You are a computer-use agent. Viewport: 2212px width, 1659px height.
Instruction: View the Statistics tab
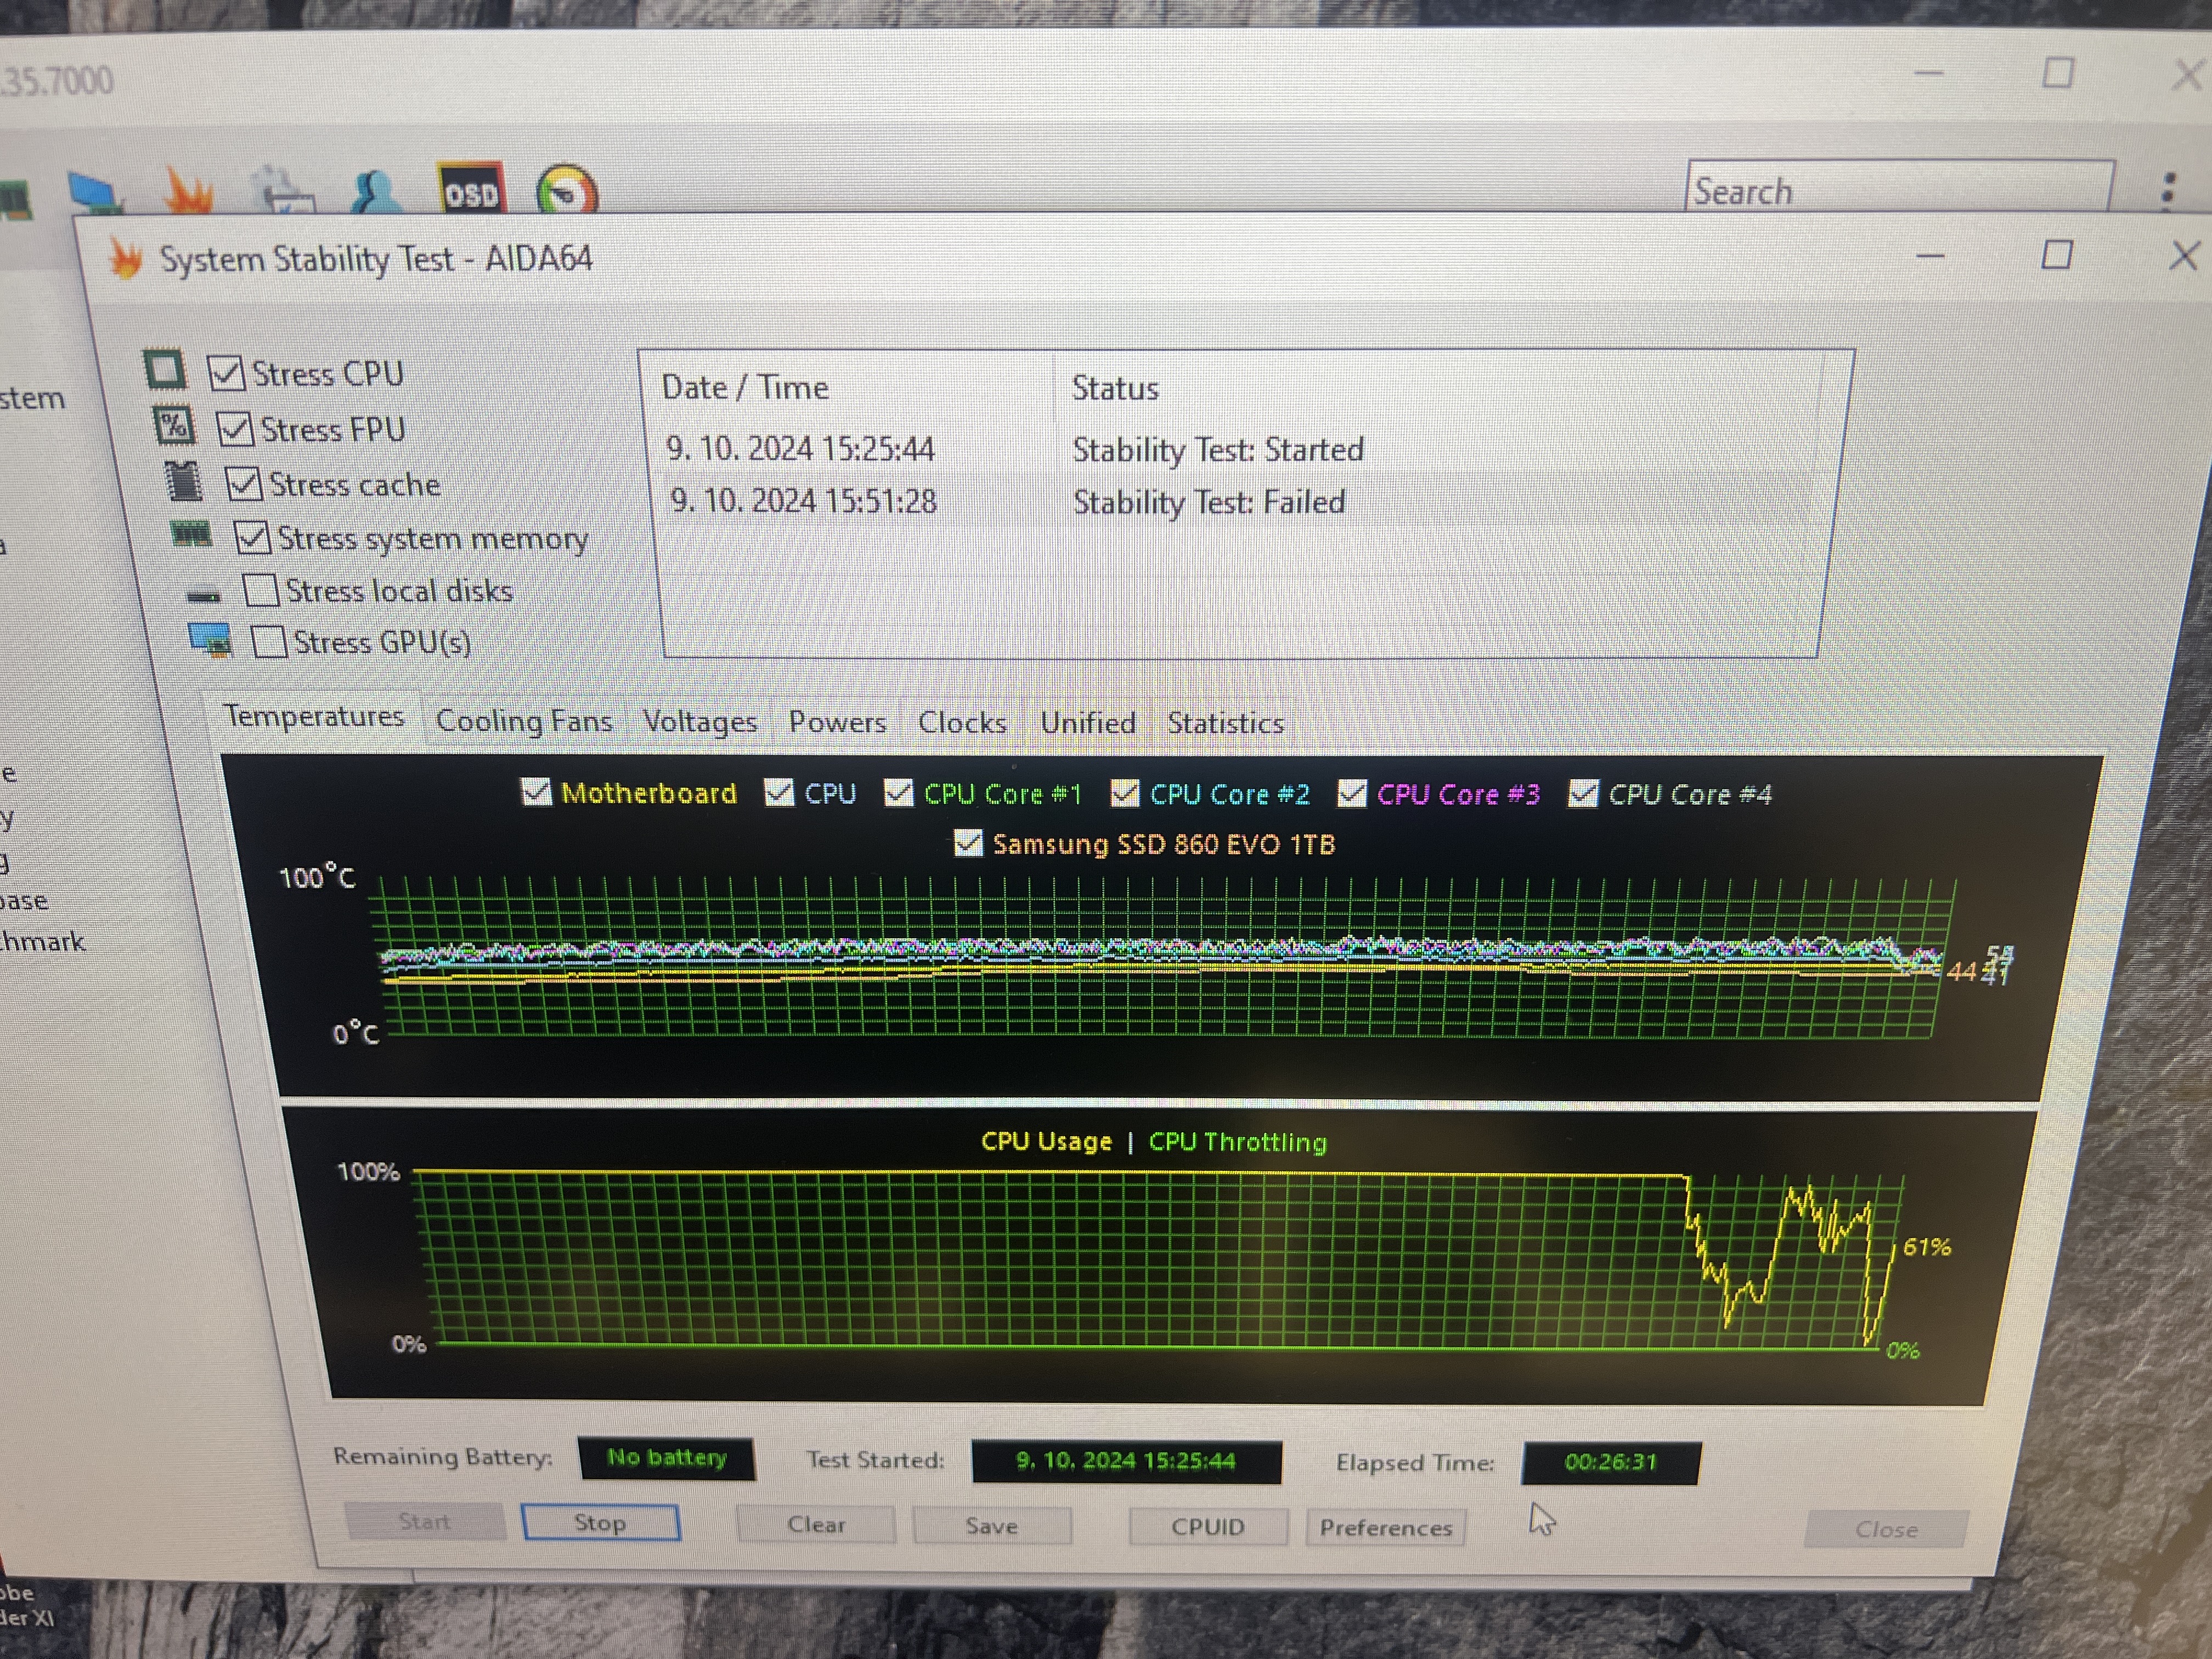pyautogui.click(x=1225, y=723)
